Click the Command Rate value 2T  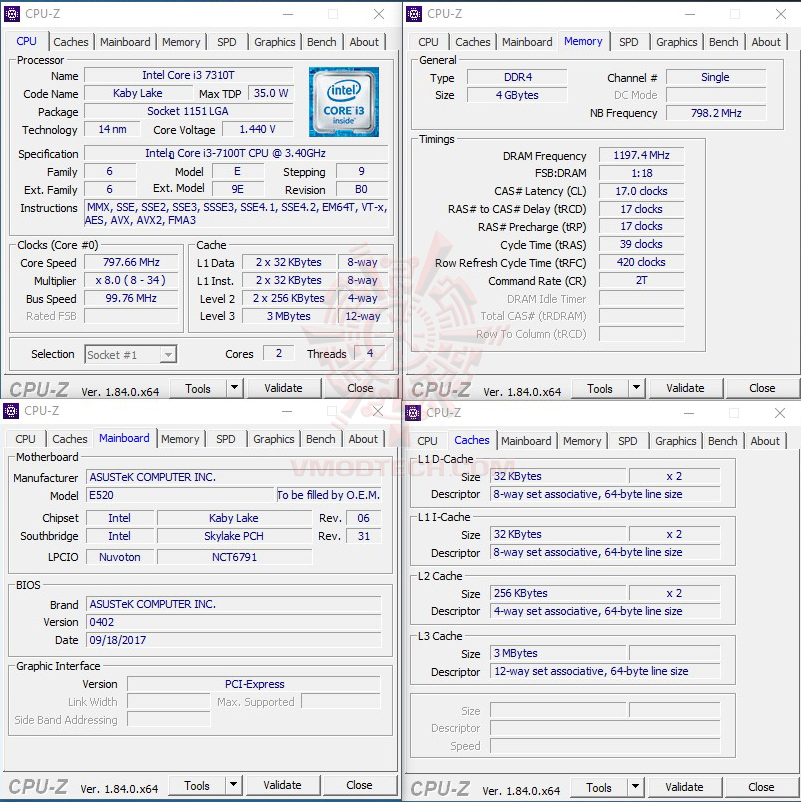641,280
